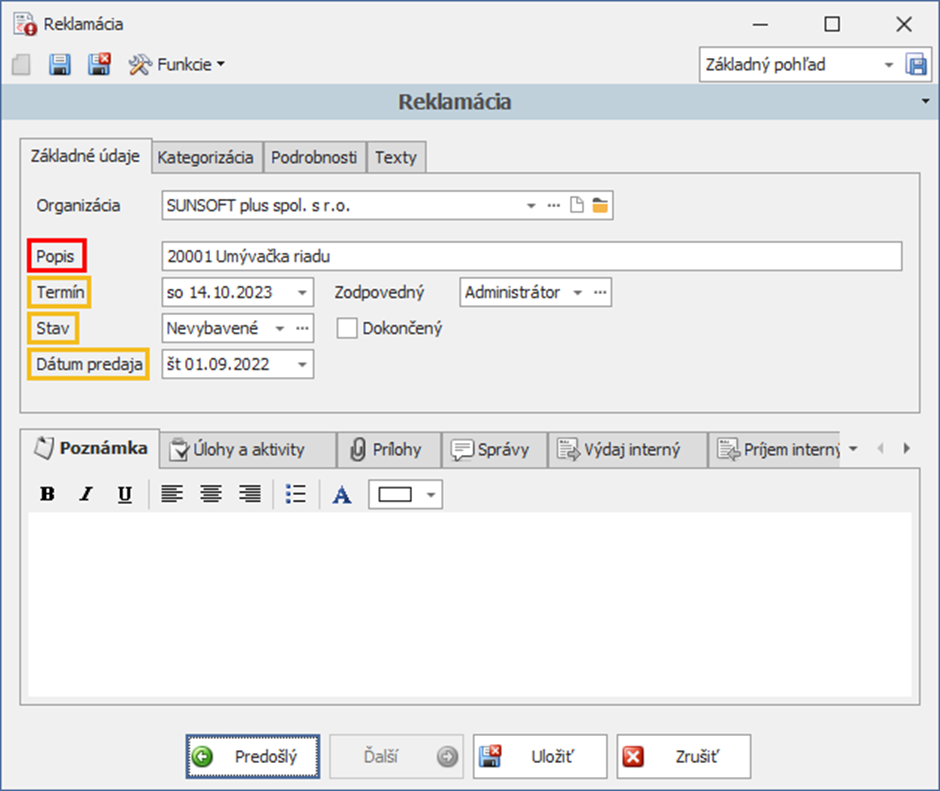Insert a bulleted list in note
940x791 pixels.
[x=295, y=494]
